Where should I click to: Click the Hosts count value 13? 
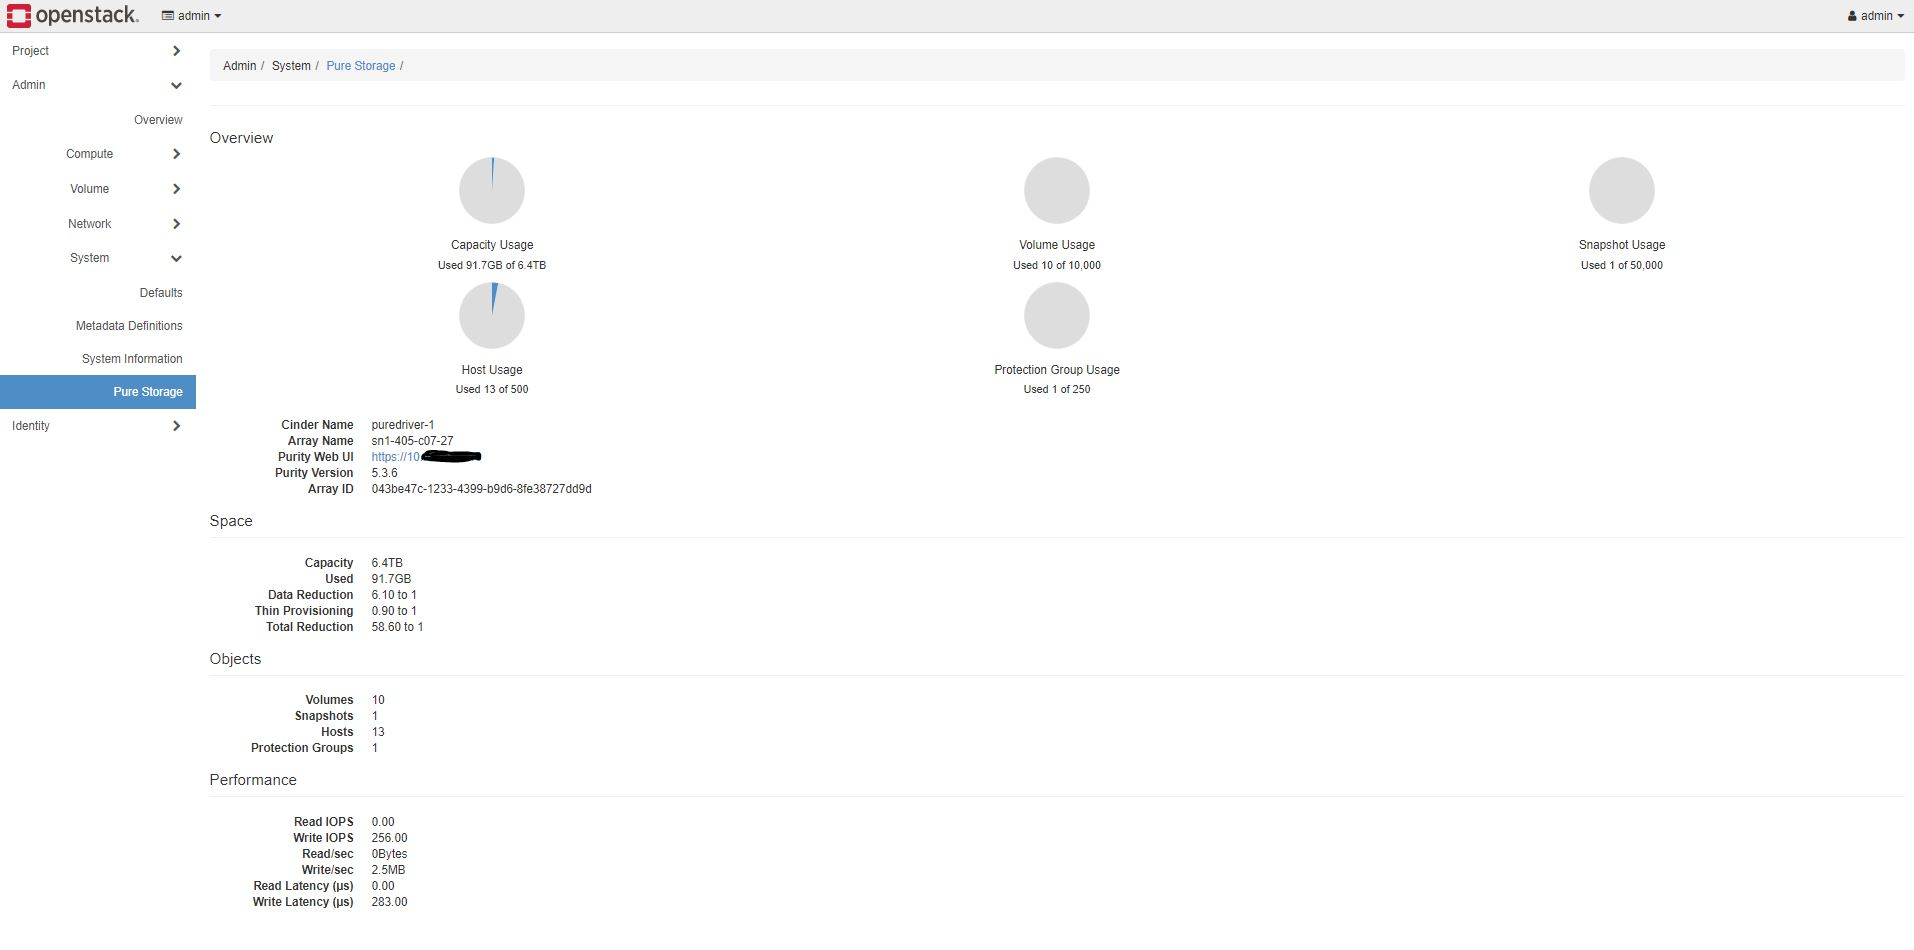pyautogui.click(x=378, y=732)
